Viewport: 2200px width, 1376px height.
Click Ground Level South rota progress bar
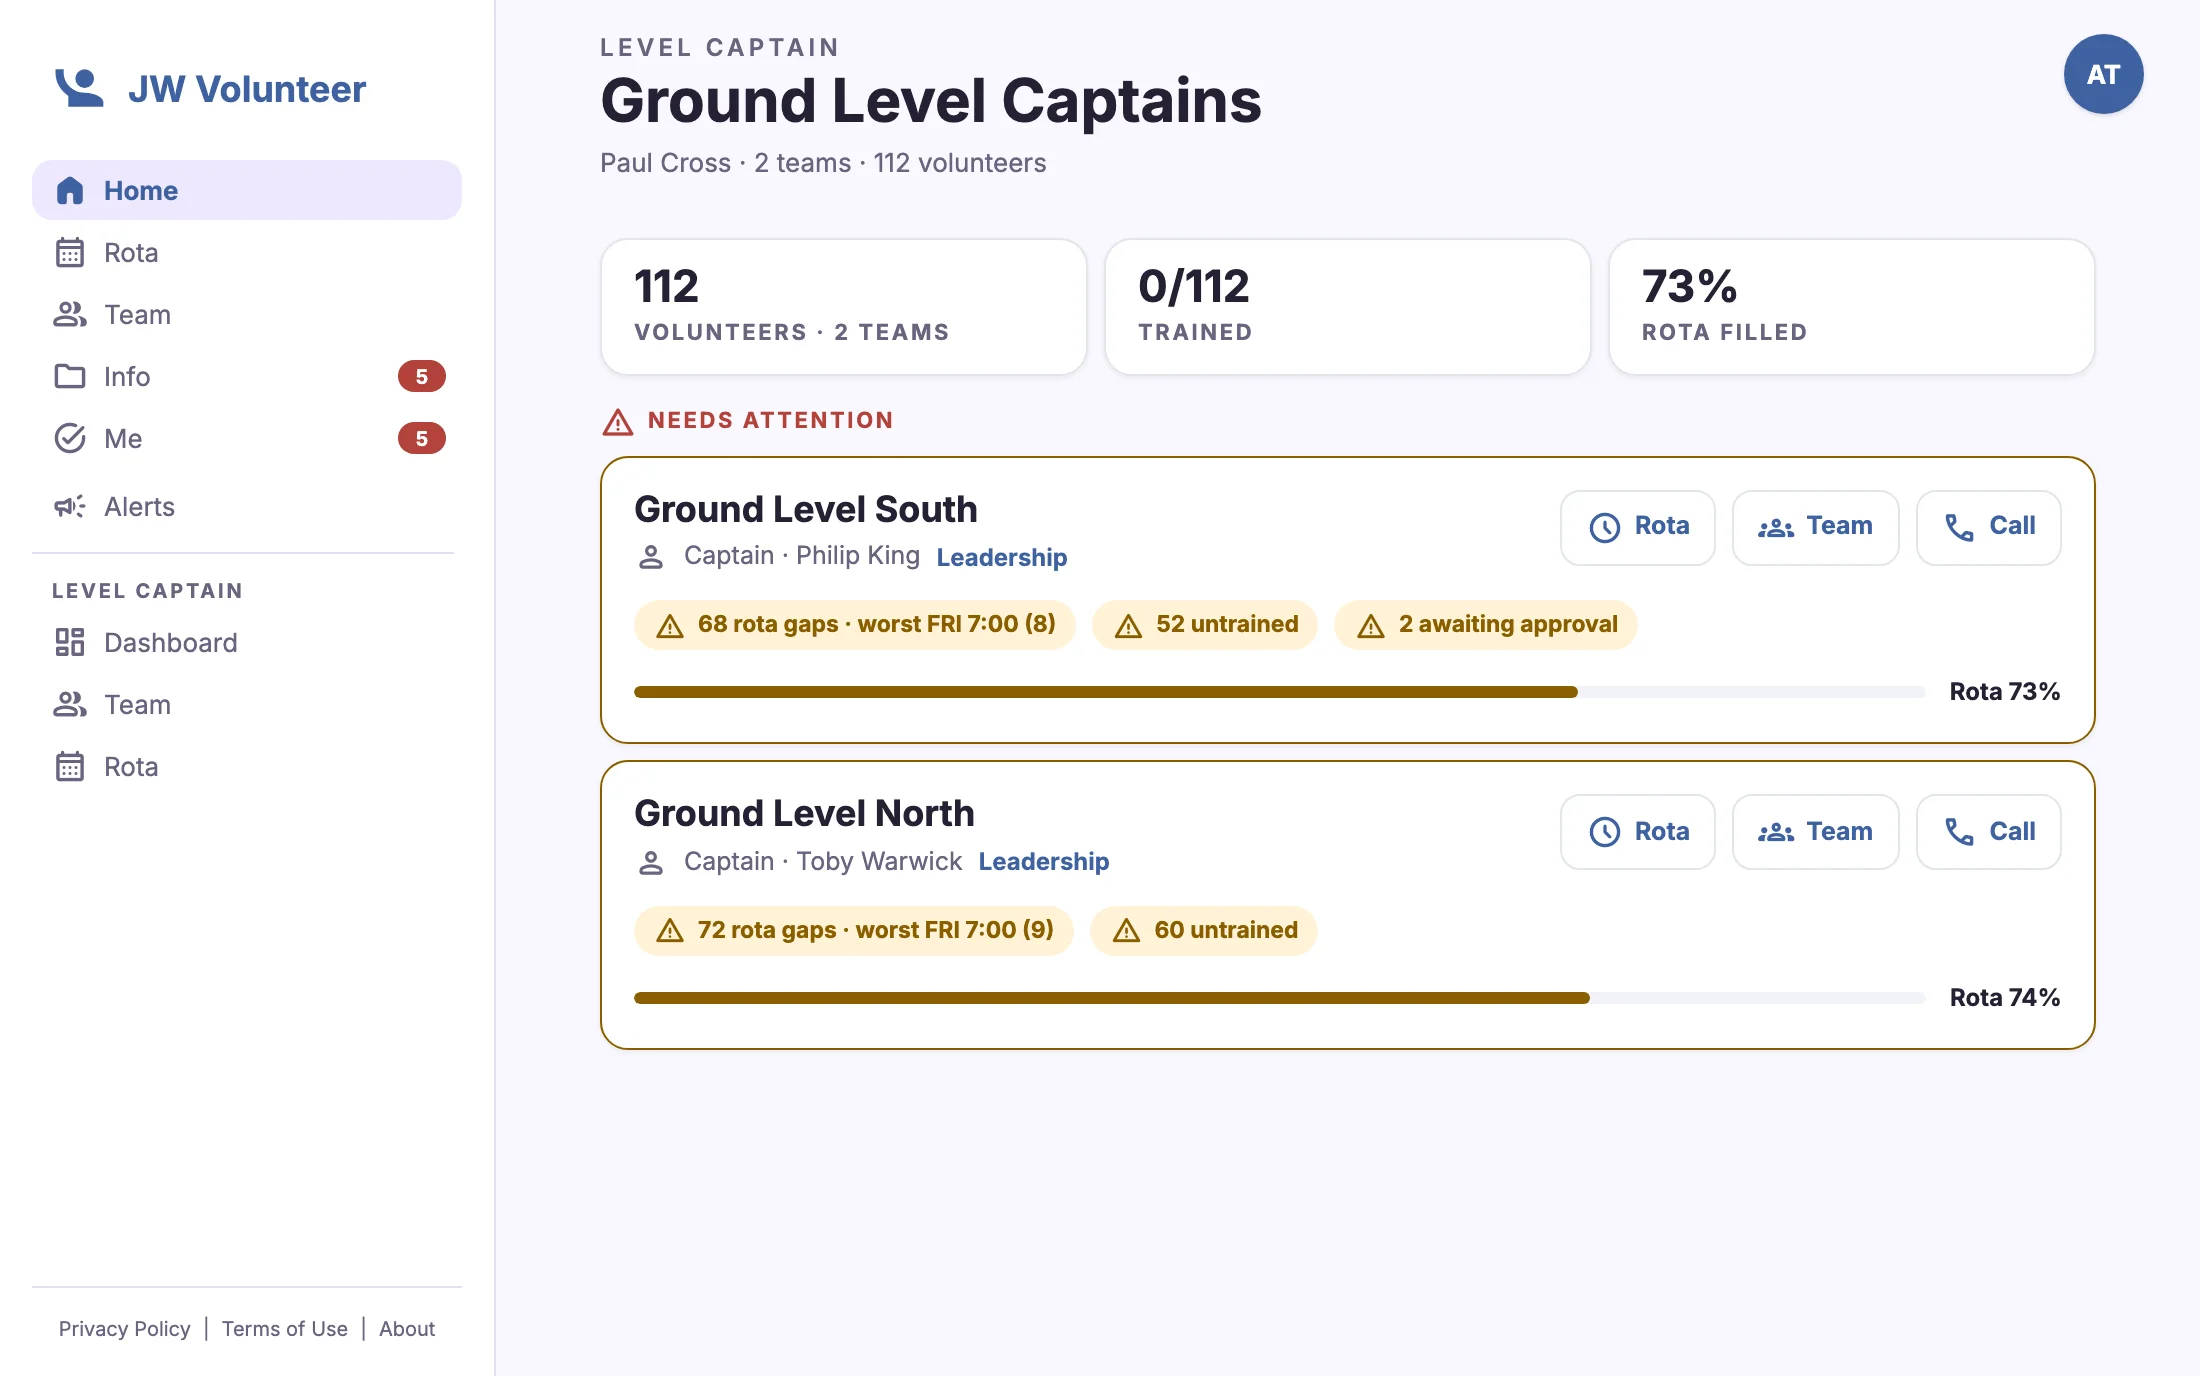pos(1280,692)
